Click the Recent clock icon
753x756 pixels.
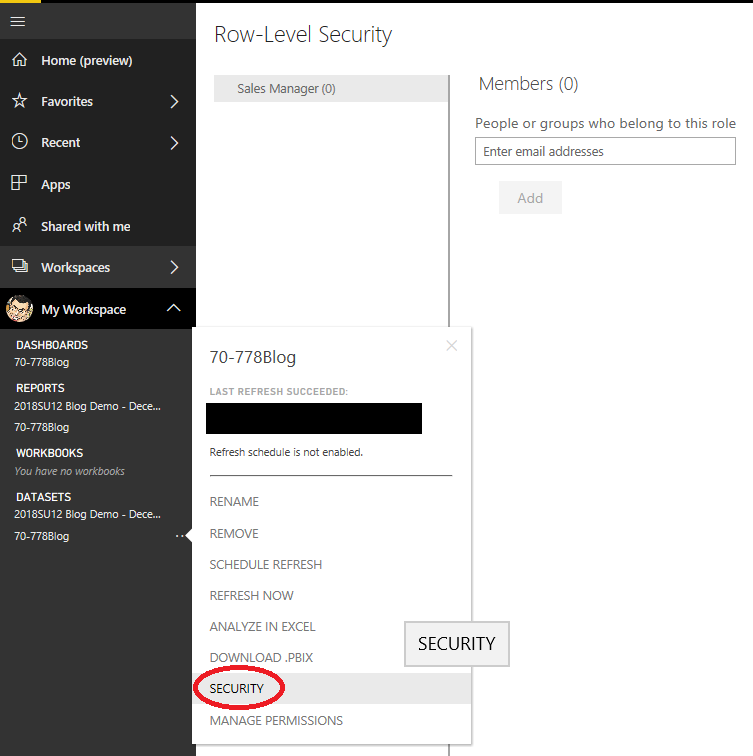(x=19, y=142)
